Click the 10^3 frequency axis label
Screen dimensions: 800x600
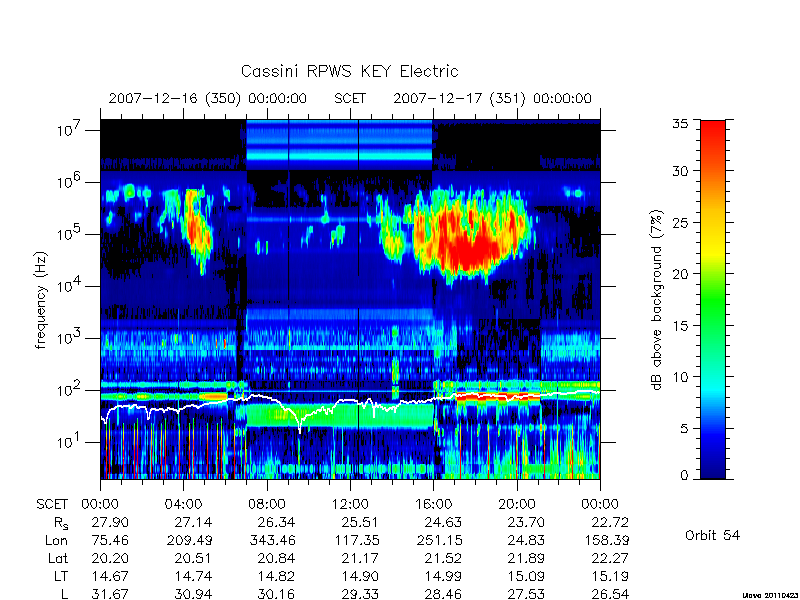pos(69,337)
